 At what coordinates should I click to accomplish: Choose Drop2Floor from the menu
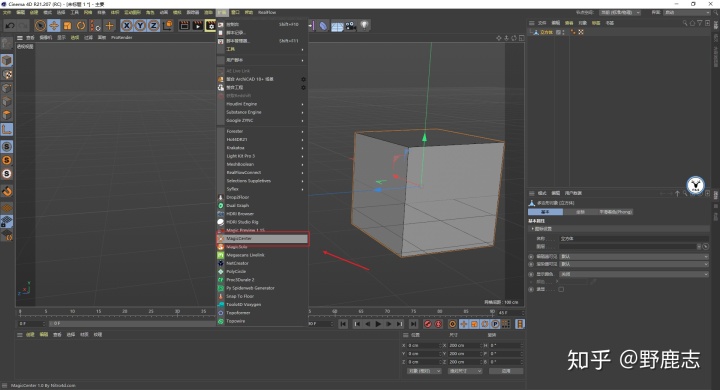[x=263, y=198]
